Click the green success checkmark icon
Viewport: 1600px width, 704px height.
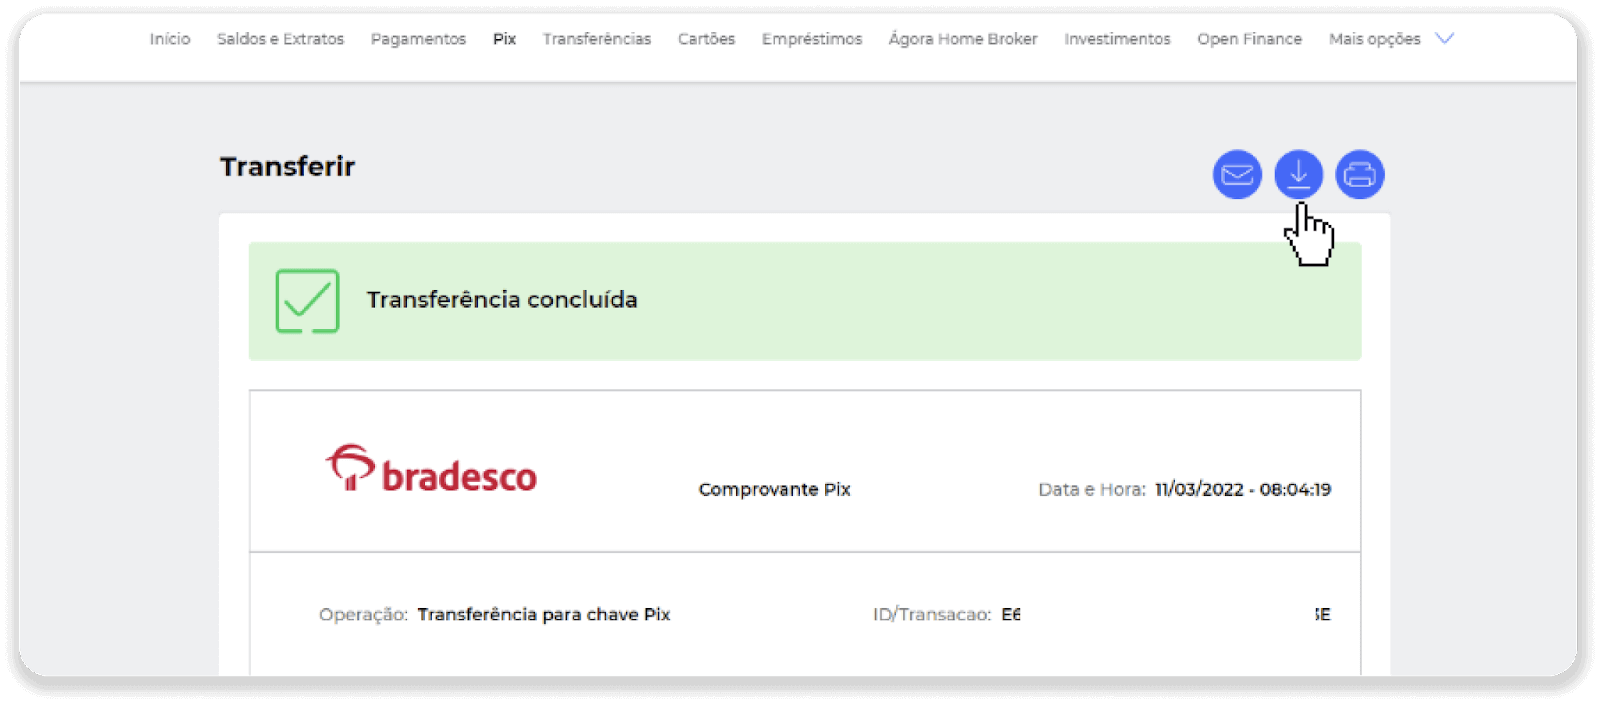coord(307,301)
